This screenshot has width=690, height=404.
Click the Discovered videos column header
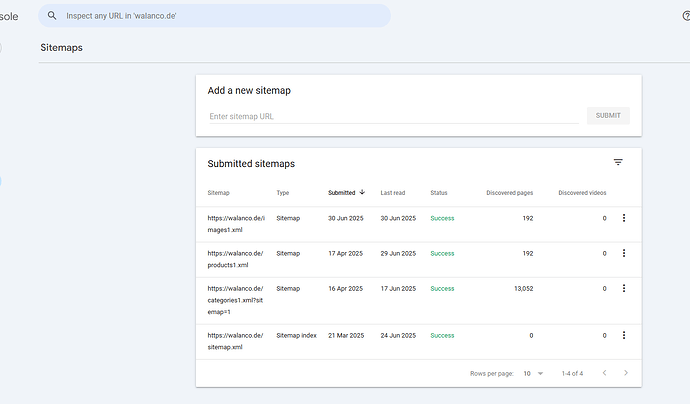(x=582, y=193)
